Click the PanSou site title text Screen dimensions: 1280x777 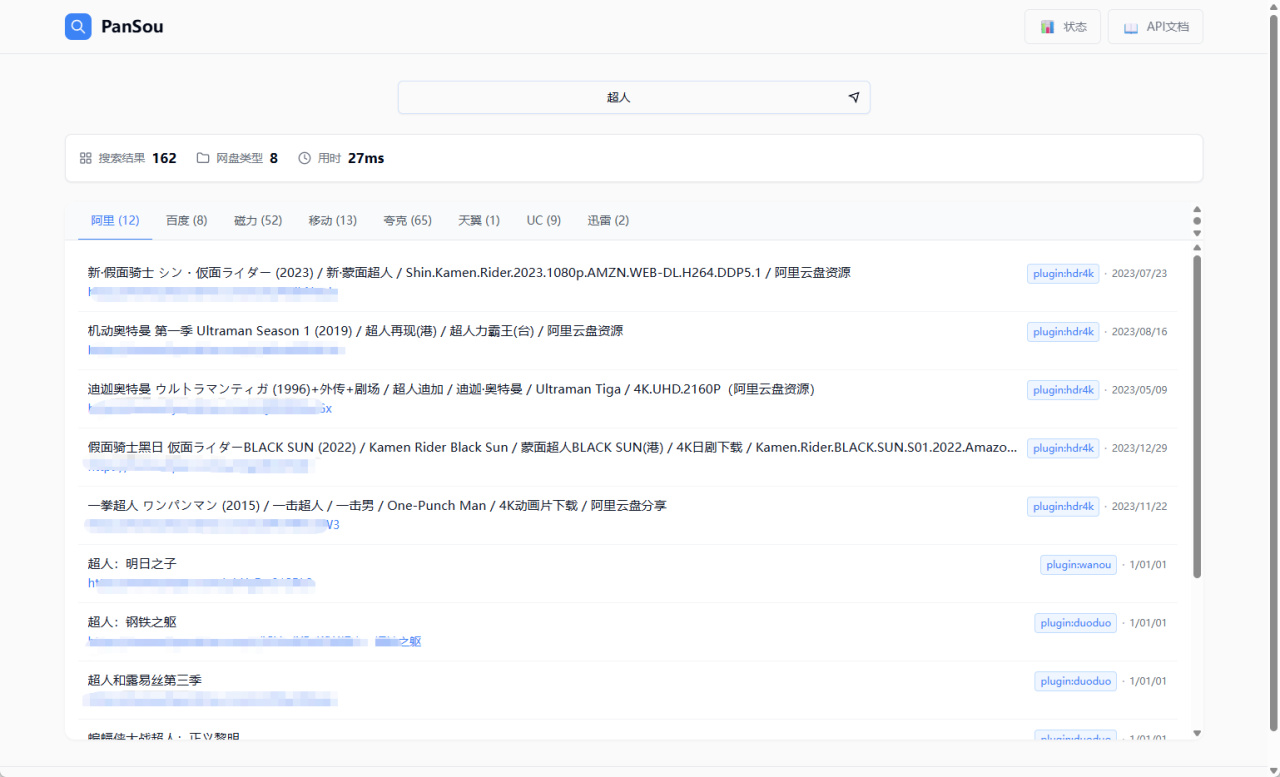(x=132, y=27)
